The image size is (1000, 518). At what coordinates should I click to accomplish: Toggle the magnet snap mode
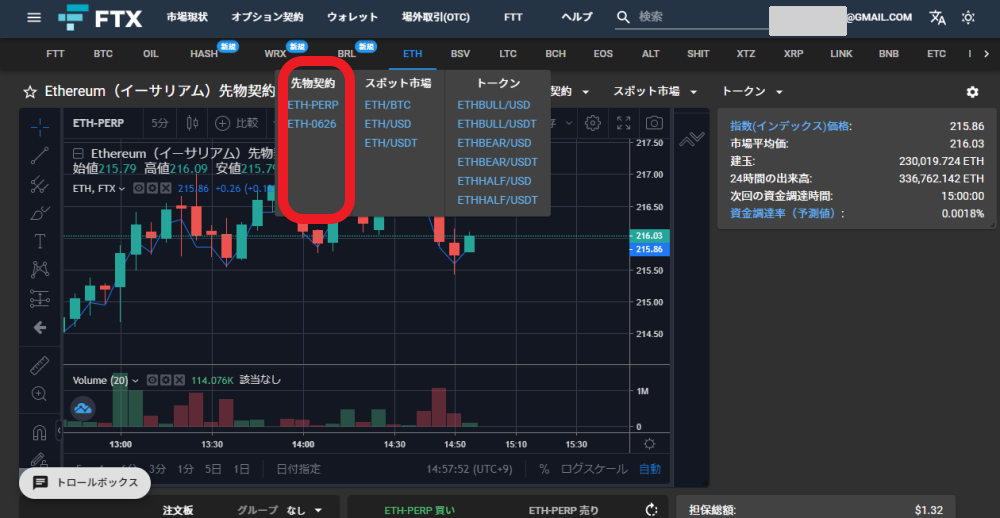(x=40, y=433)
